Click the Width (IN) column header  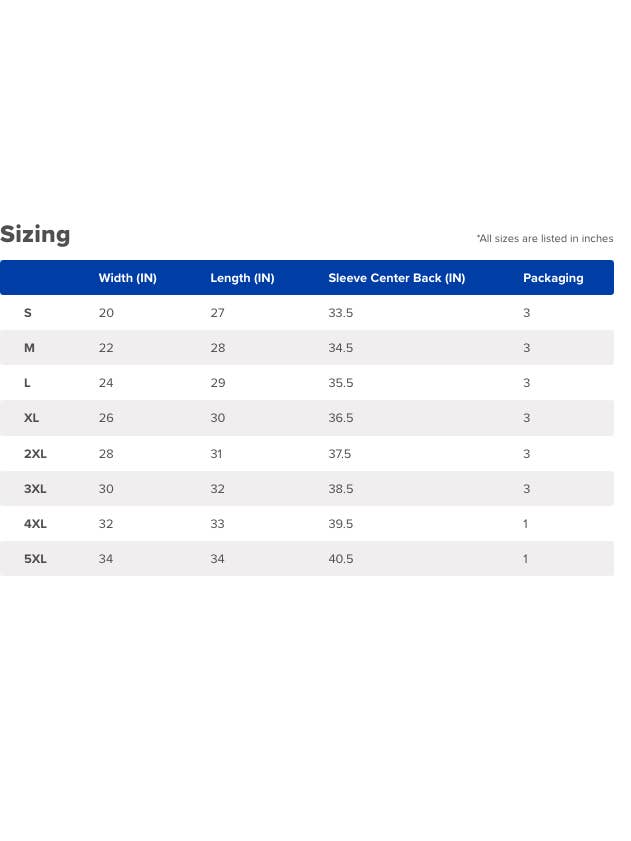click(x=127, y=278)
